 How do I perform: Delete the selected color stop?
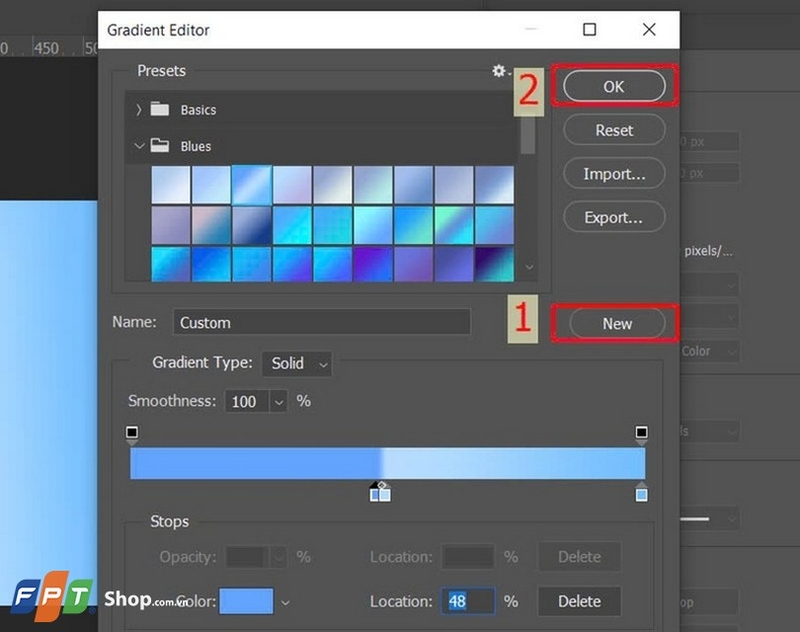tap(580, 601)
